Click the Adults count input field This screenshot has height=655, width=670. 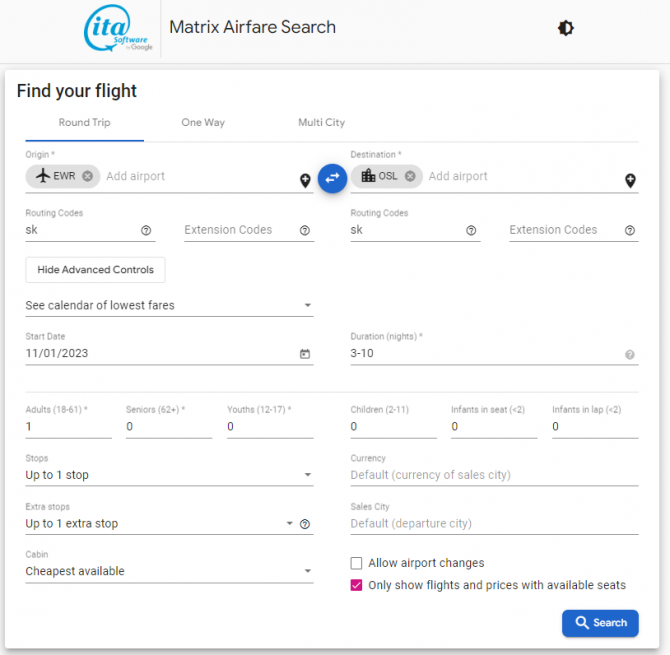68,427
